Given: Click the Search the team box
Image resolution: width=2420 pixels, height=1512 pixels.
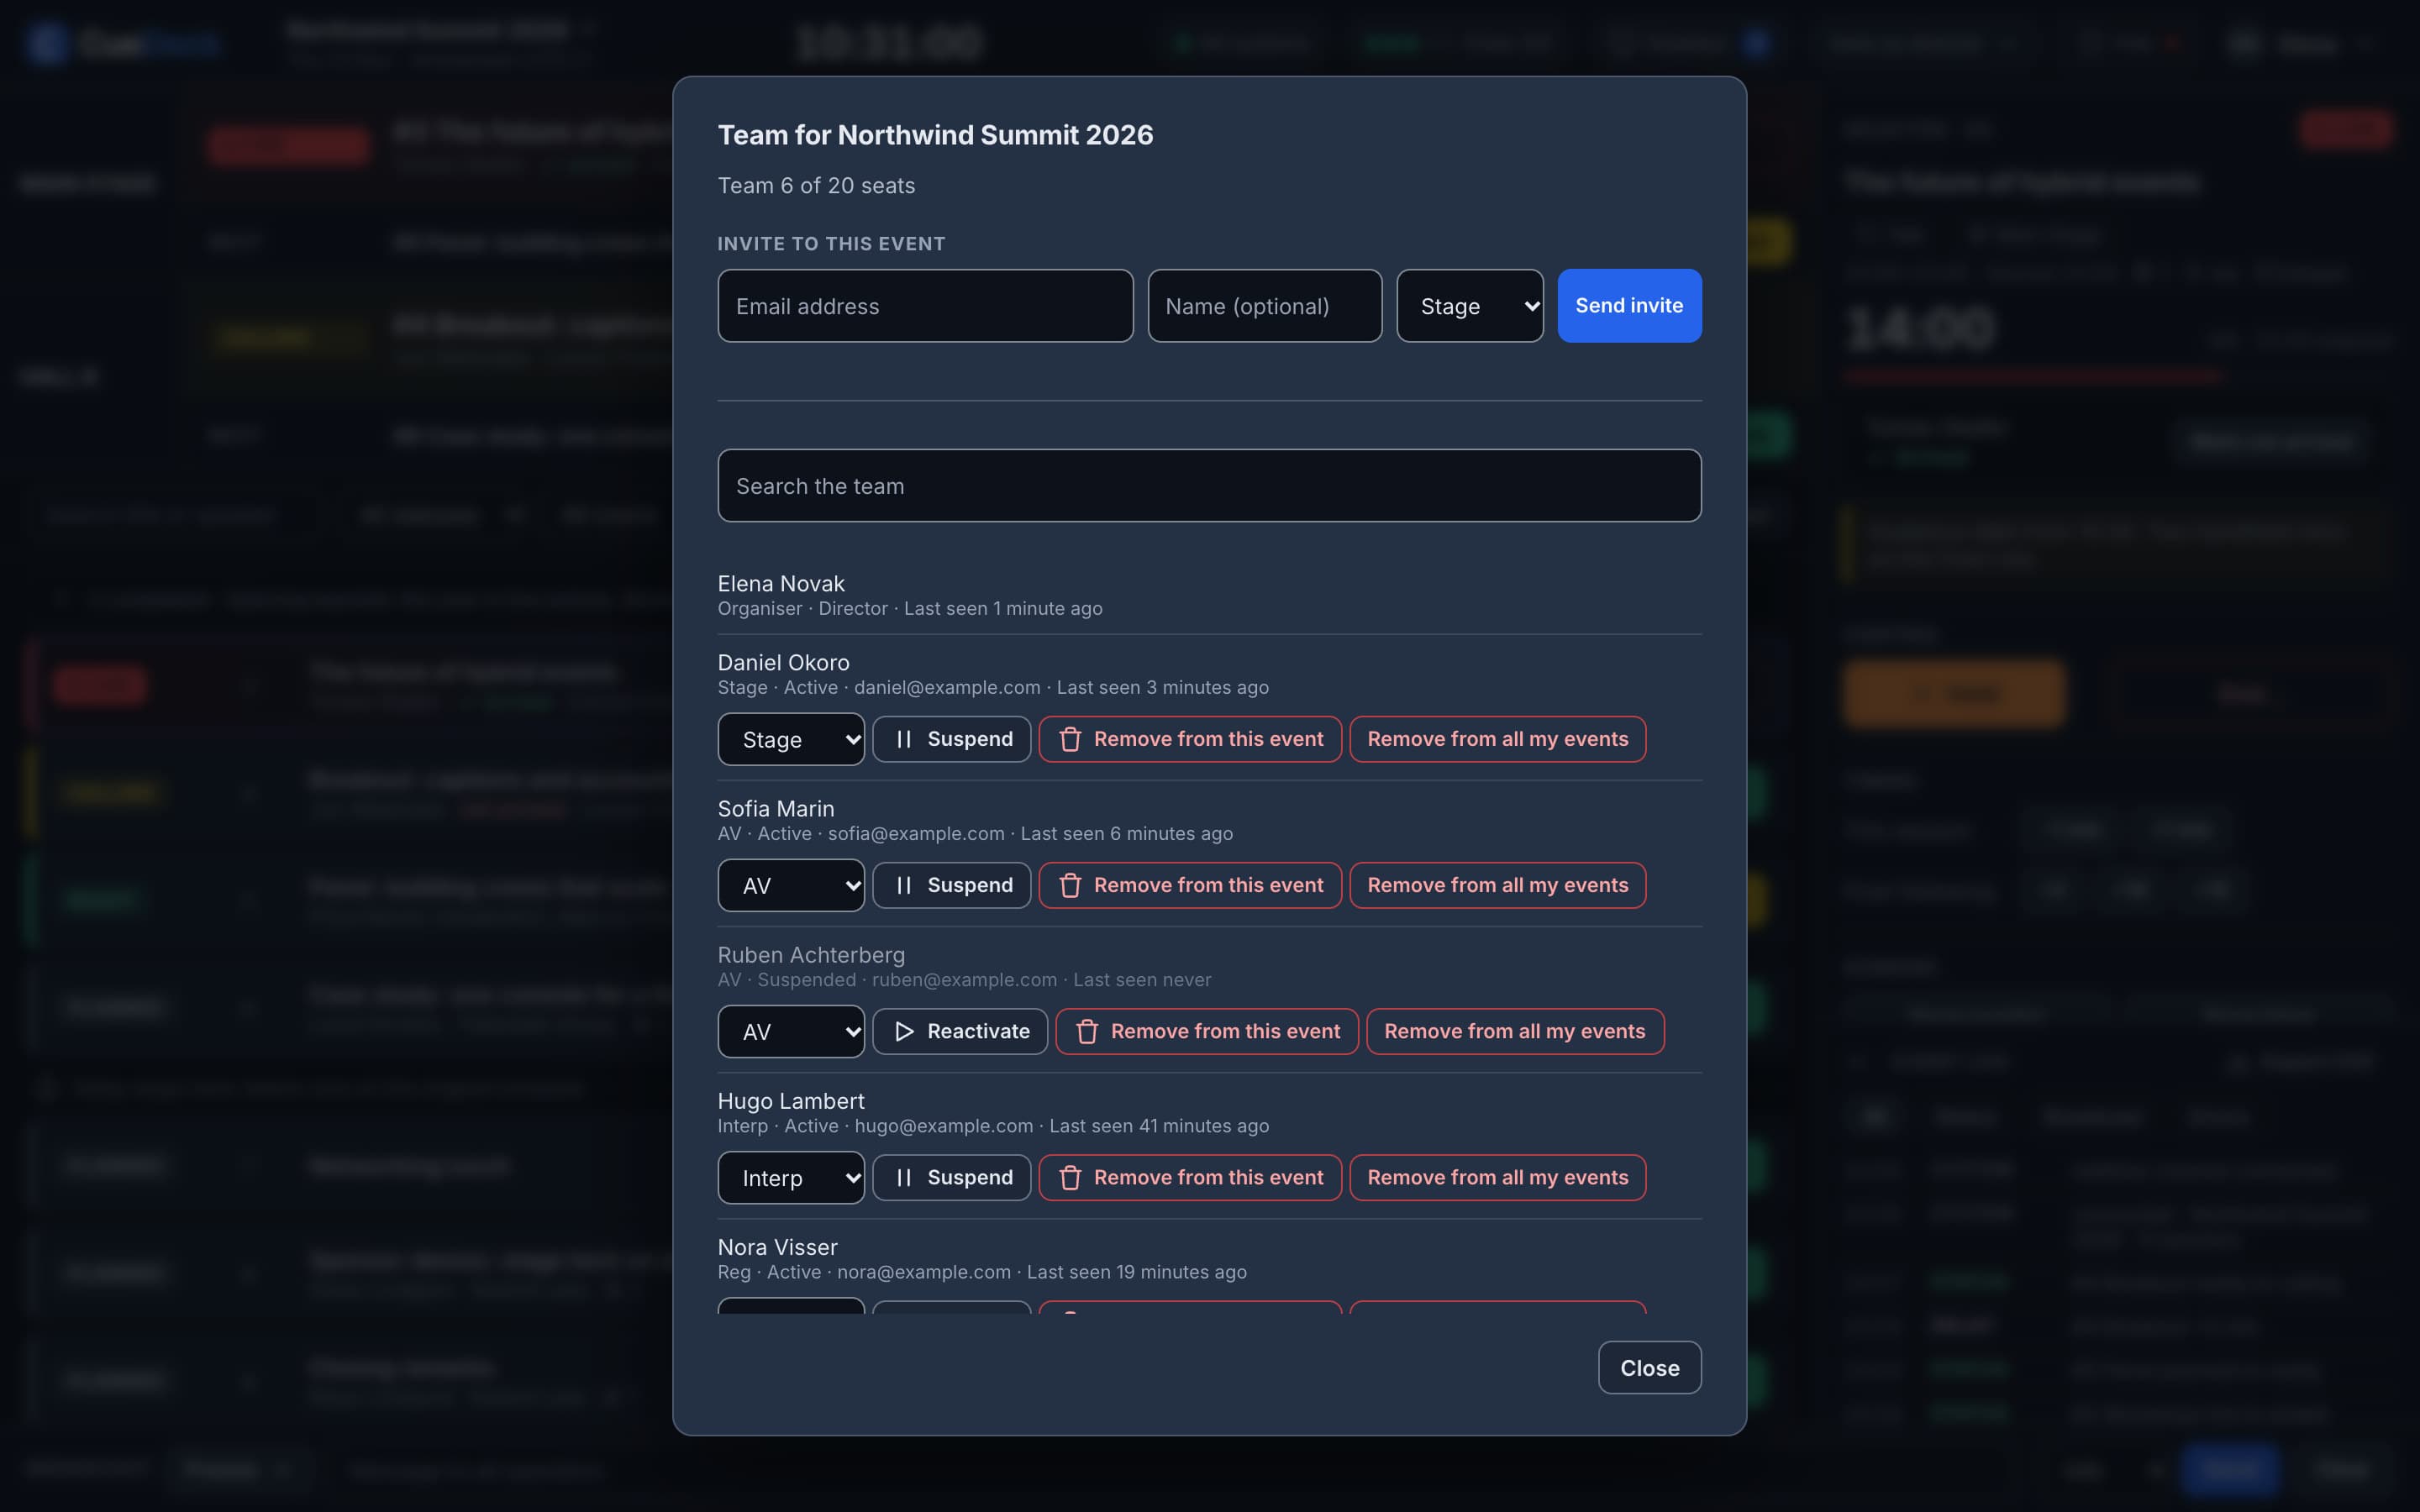Looking at the screenshot, I should pos(1209,485).
